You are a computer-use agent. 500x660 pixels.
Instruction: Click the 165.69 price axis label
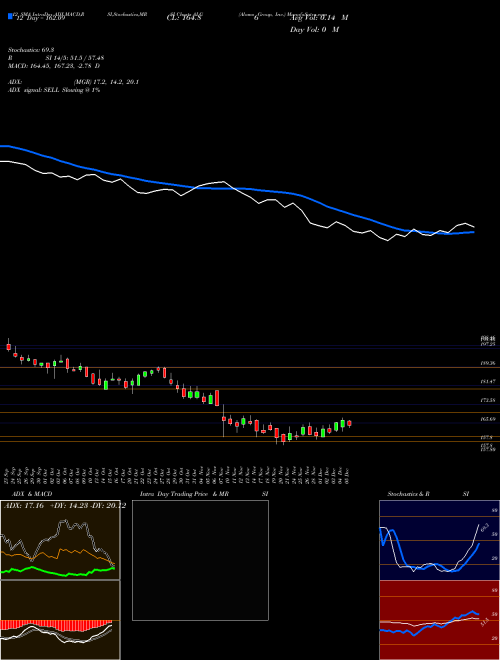click(487, 419)
